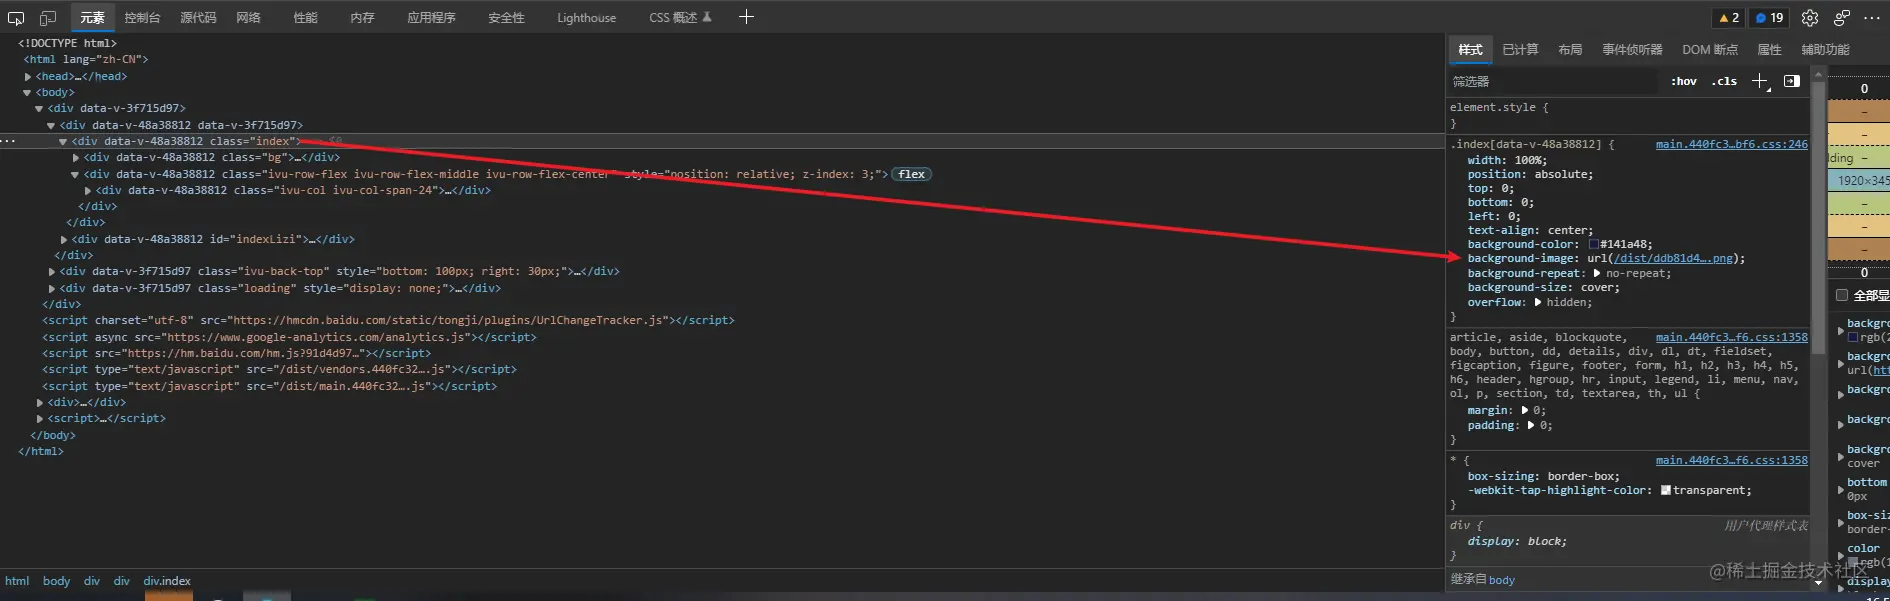
Task: Expand overflow shorthand triangle
Action: click(x=1538, y=302)
